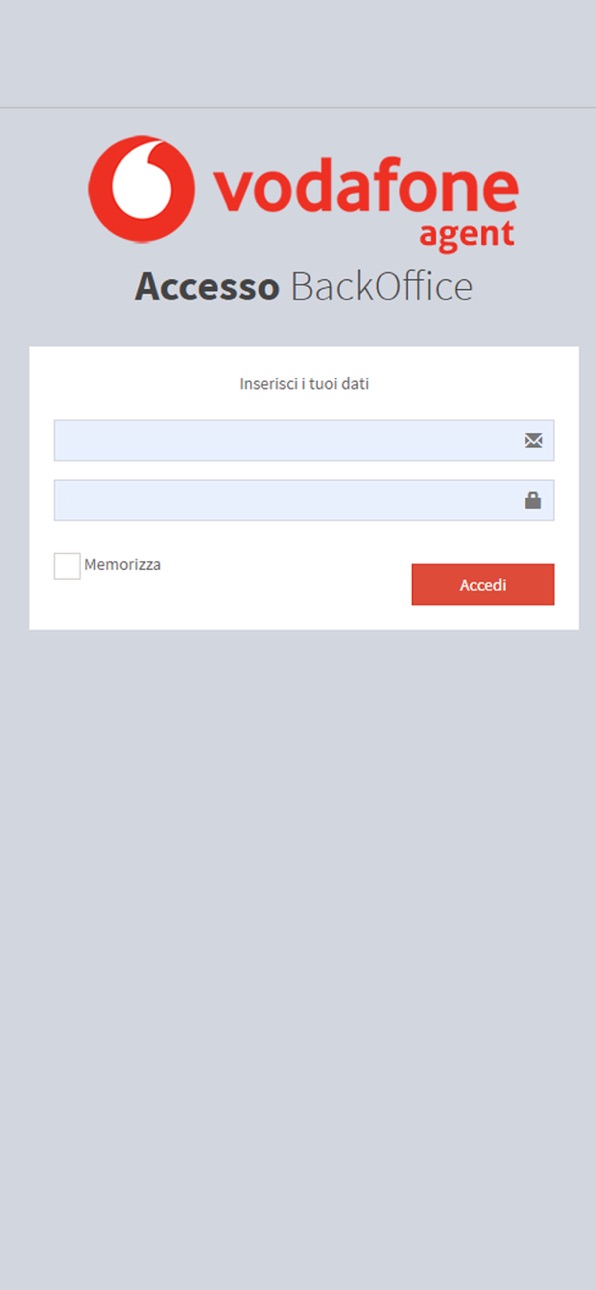The height and width of the screenshot is (1290, 596).
Task: Click the red 'agent' label under vodafone
Action: (x=466, y=236)
